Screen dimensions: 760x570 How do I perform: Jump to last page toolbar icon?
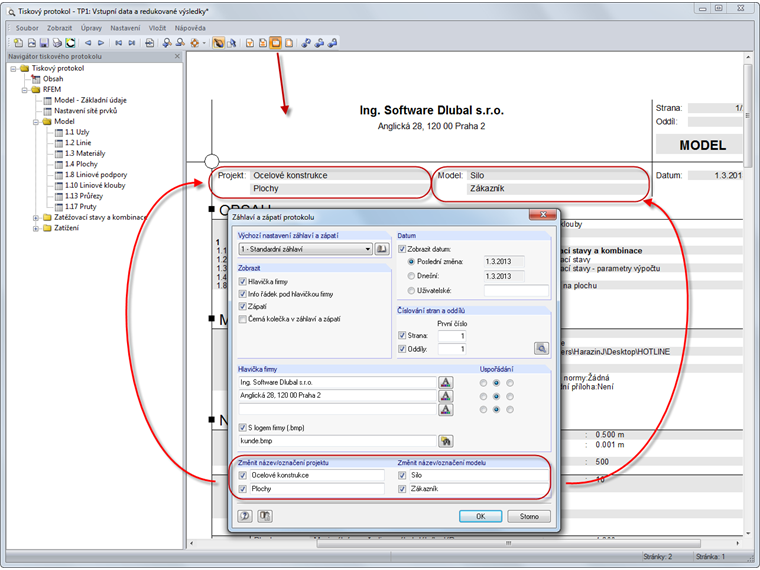132,43
